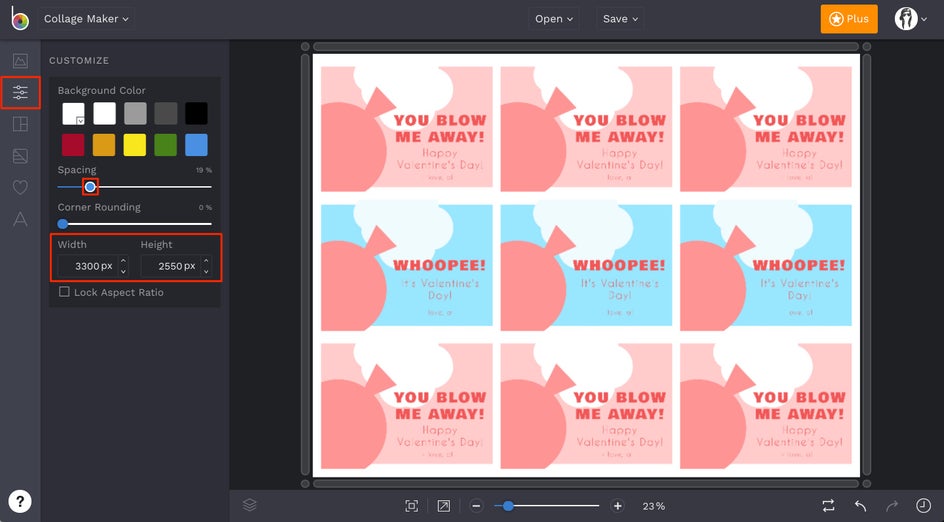Select the white background color swatch
The height and width of the screenshot is (522, 944).
tap(104, 113)
